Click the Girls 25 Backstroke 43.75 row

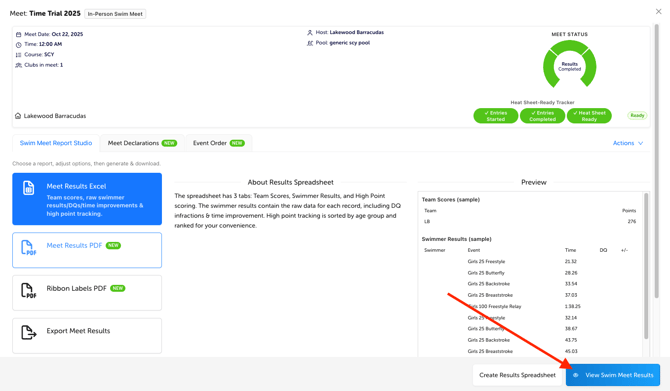click(531, 340)
